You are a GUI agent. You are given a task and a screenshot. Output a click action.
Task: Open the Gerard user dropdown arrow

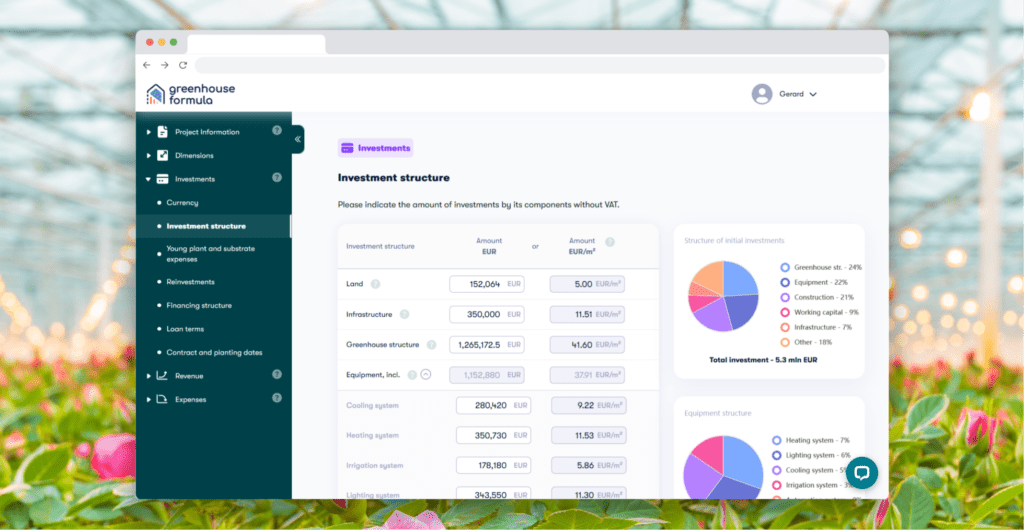pos(813,94)
